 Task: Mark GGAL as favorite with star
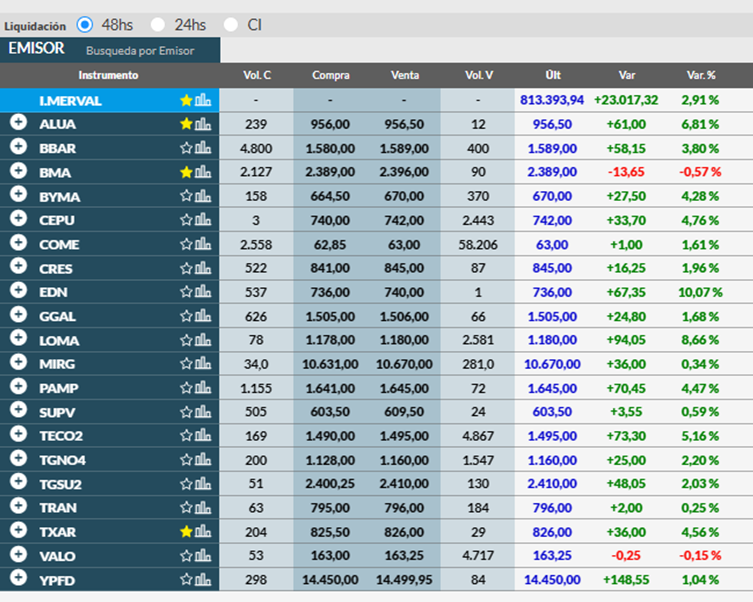(x=186, y=316)
